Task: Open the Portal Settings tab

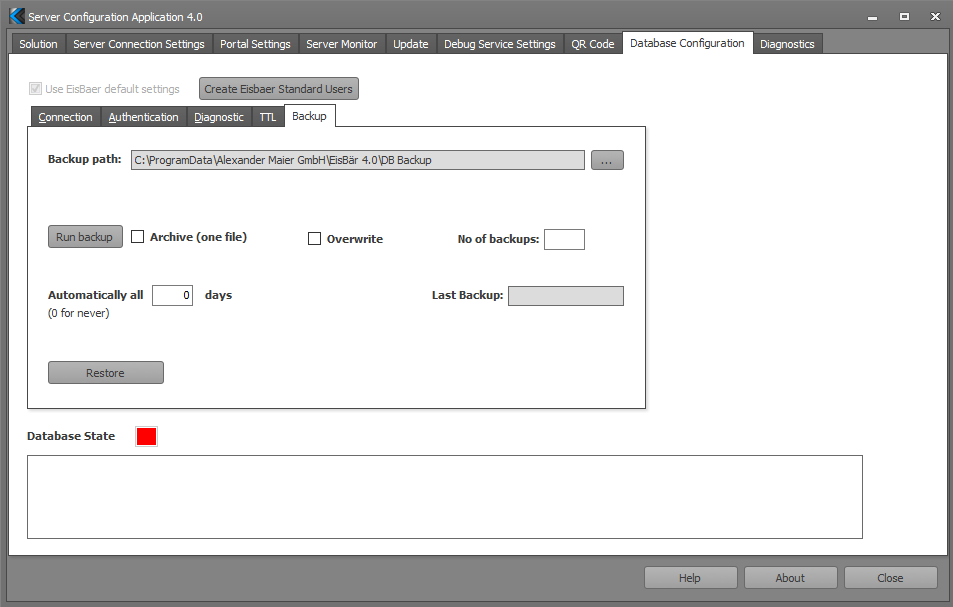Action: click(x=255, y=44)
